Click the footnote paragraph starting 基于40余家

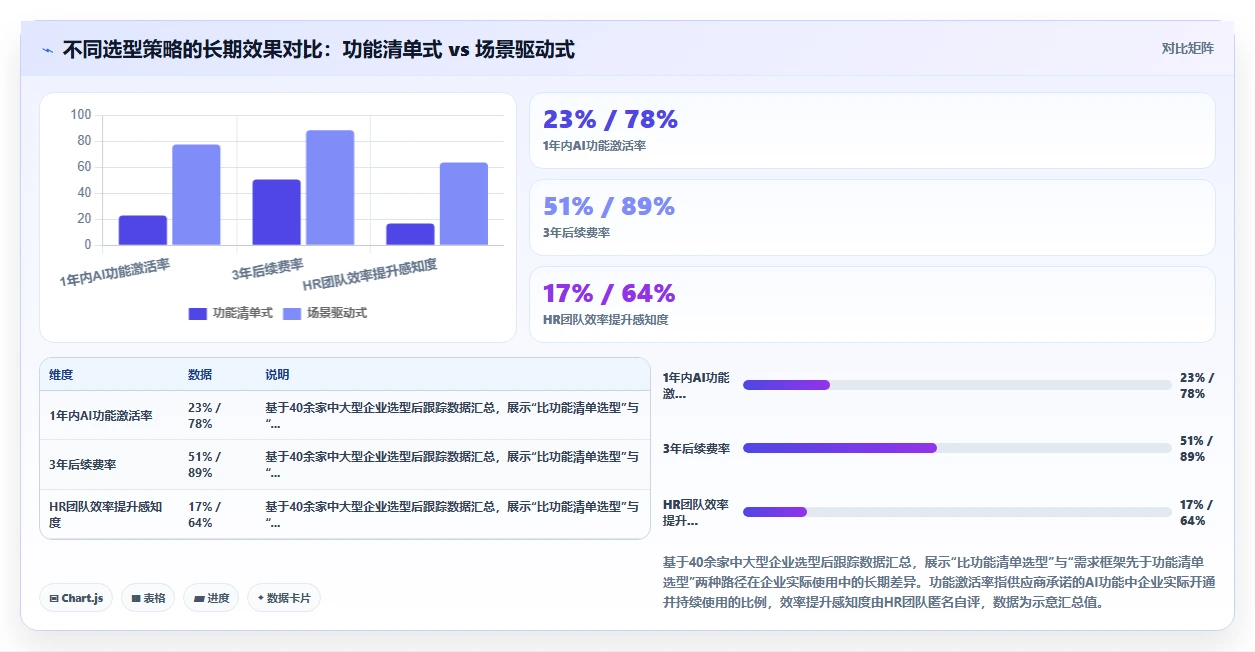[x=938, y=582]
